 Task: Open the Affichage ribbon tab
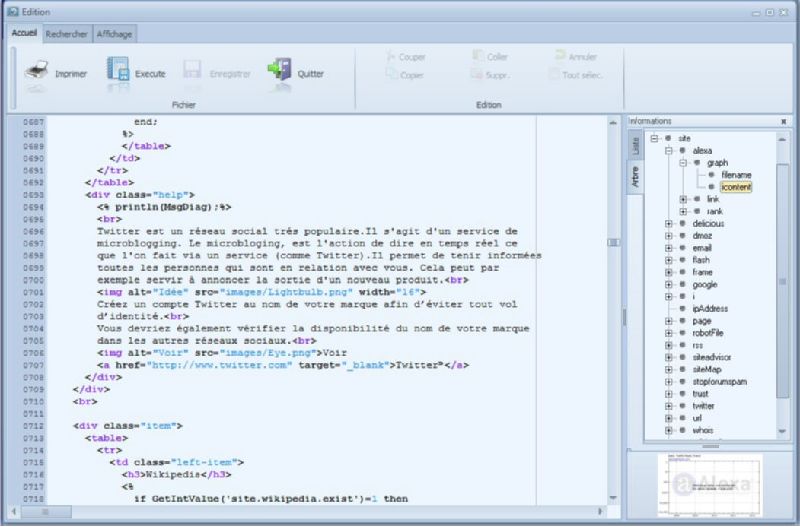114,34
